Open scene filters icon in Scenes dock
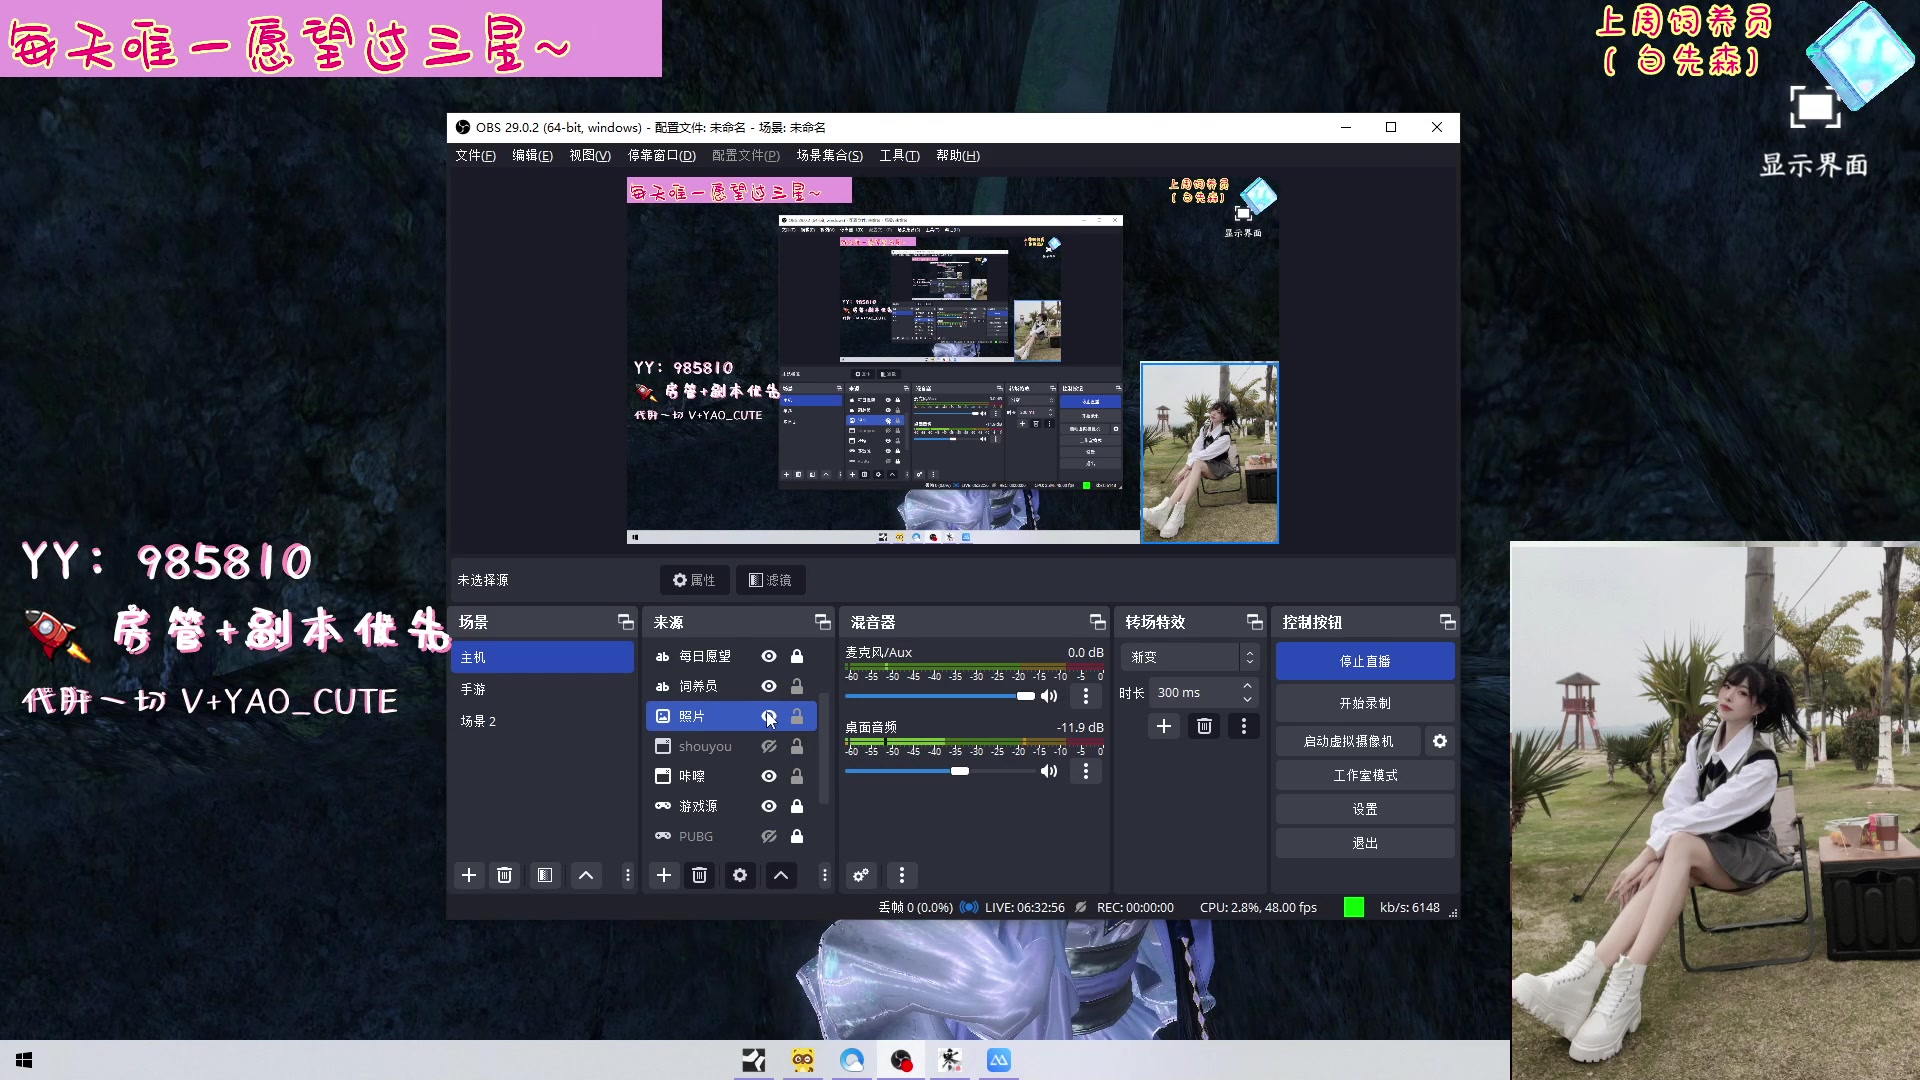 545,875
